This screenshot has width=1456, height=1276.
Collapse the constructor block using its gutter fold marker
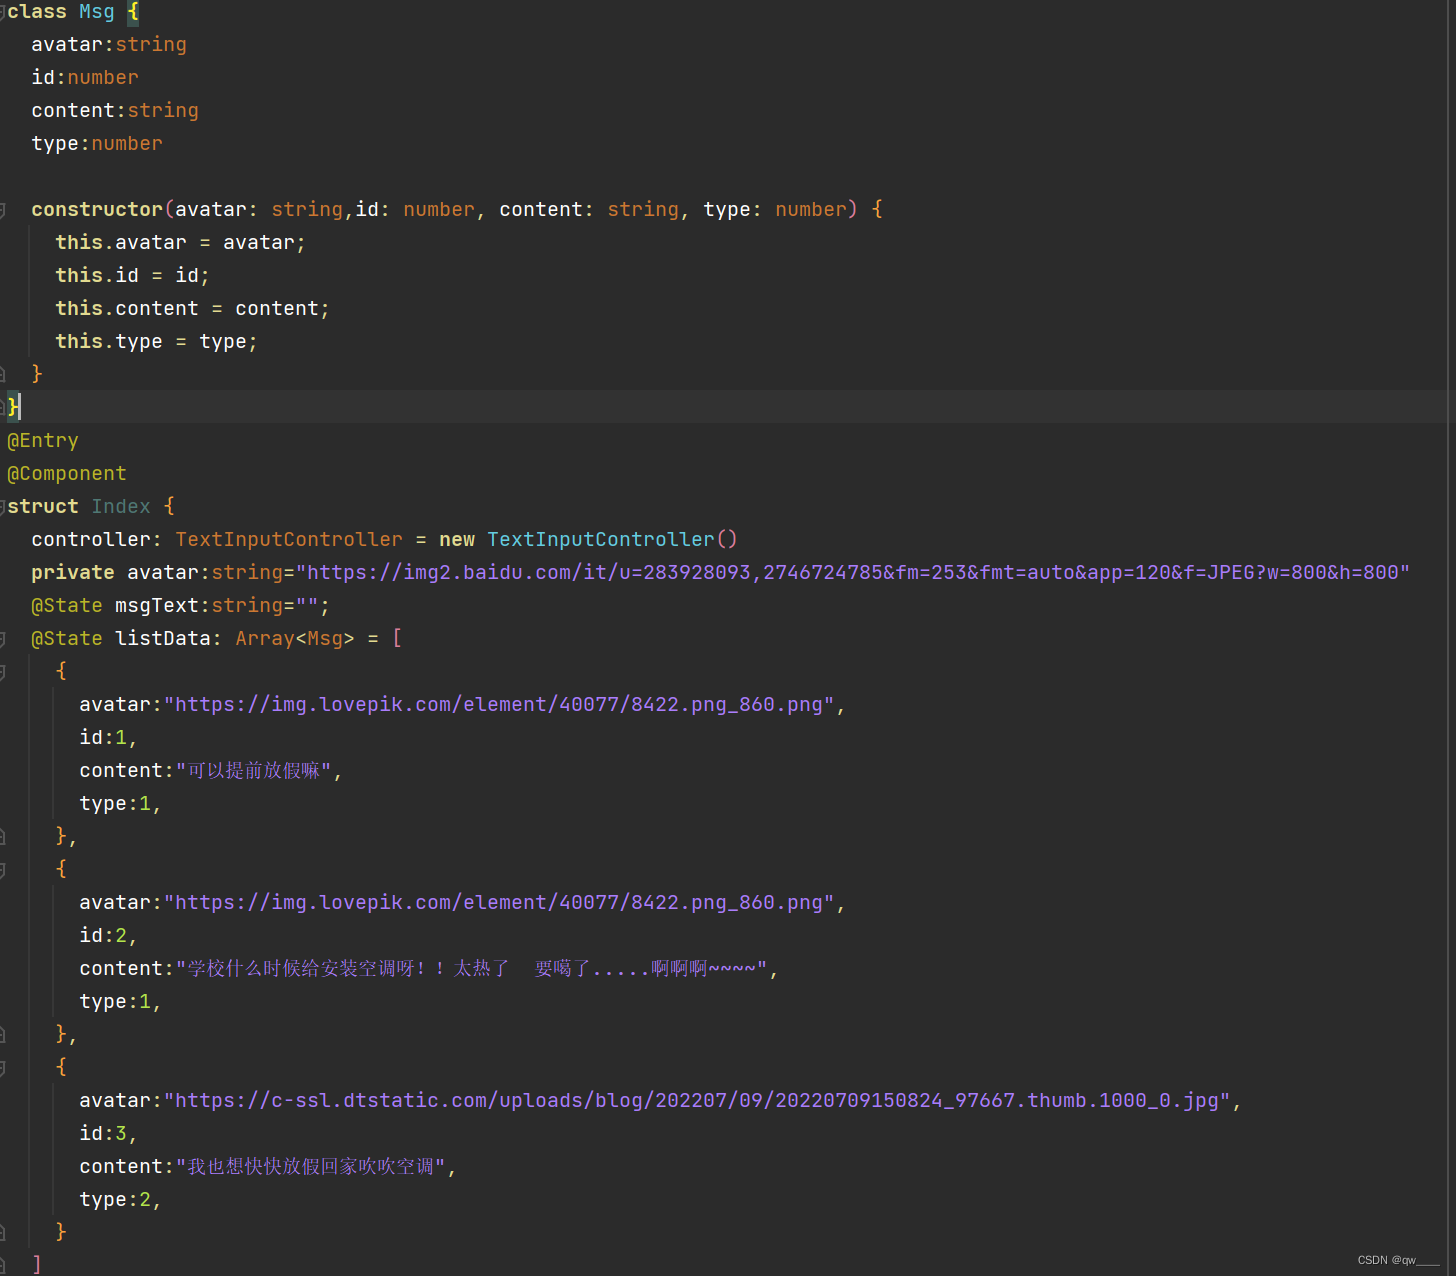coord(3,210)
